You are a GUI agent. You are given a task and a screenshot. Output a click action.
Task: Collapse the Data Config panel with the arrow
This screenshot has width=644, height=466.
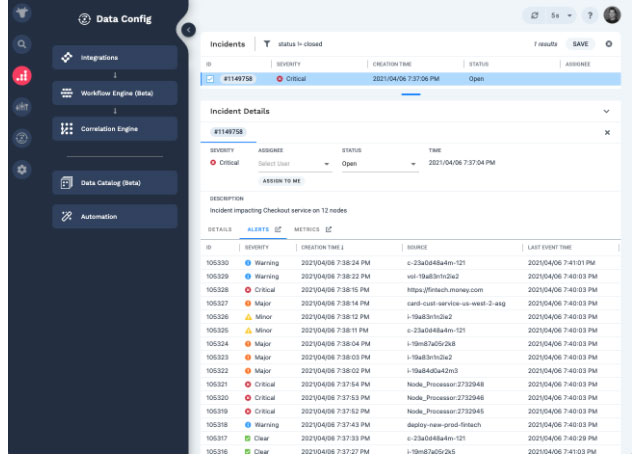(189, 30)
